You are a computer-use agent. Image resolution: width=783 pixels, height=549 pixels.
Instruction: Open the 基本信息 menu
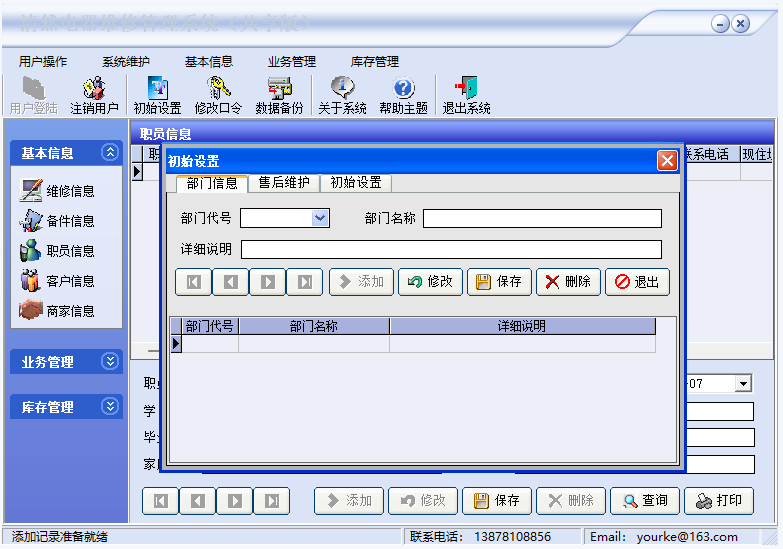209,61
